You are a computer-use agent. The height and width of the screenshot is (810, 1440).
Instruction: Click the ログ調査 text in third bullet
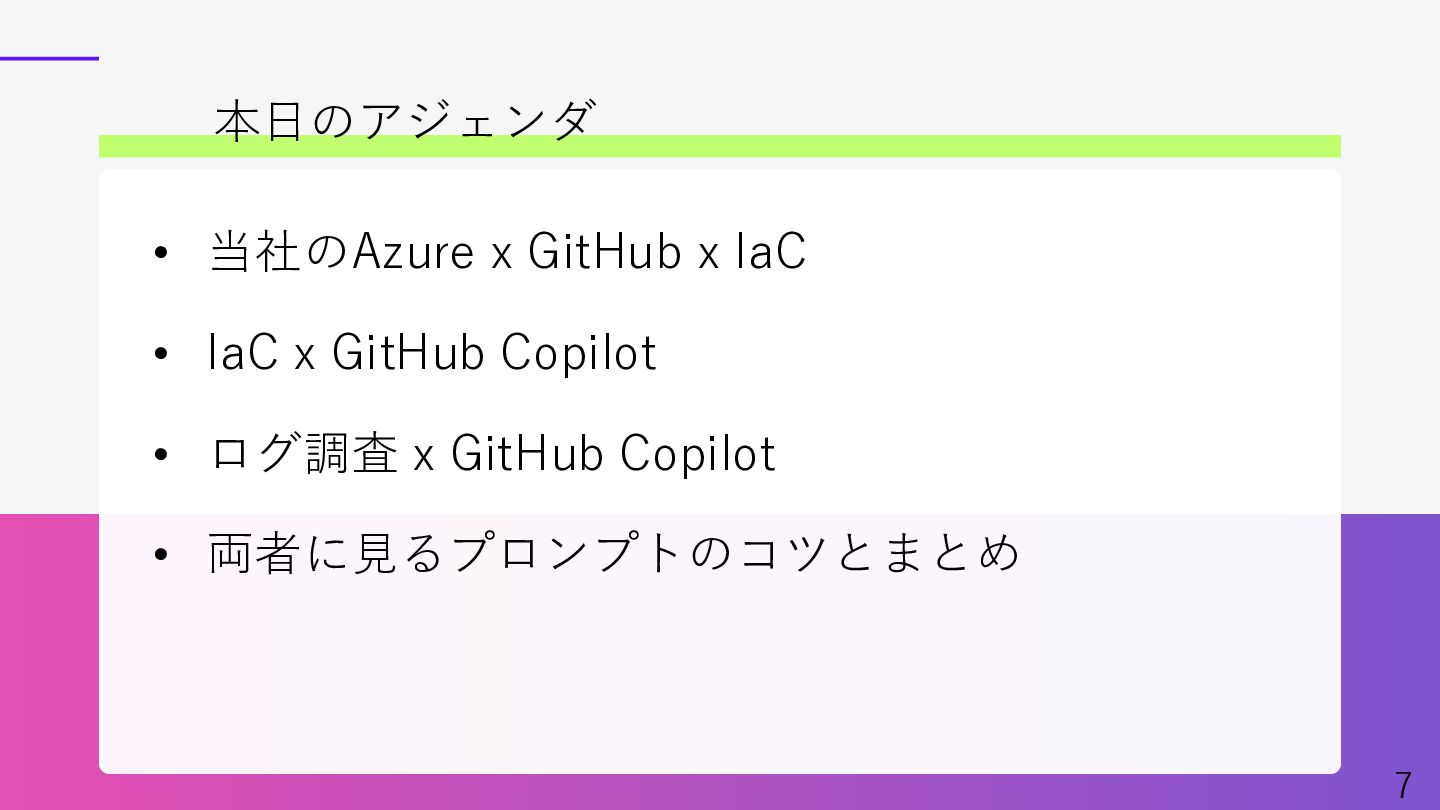(x=304, y=453)
